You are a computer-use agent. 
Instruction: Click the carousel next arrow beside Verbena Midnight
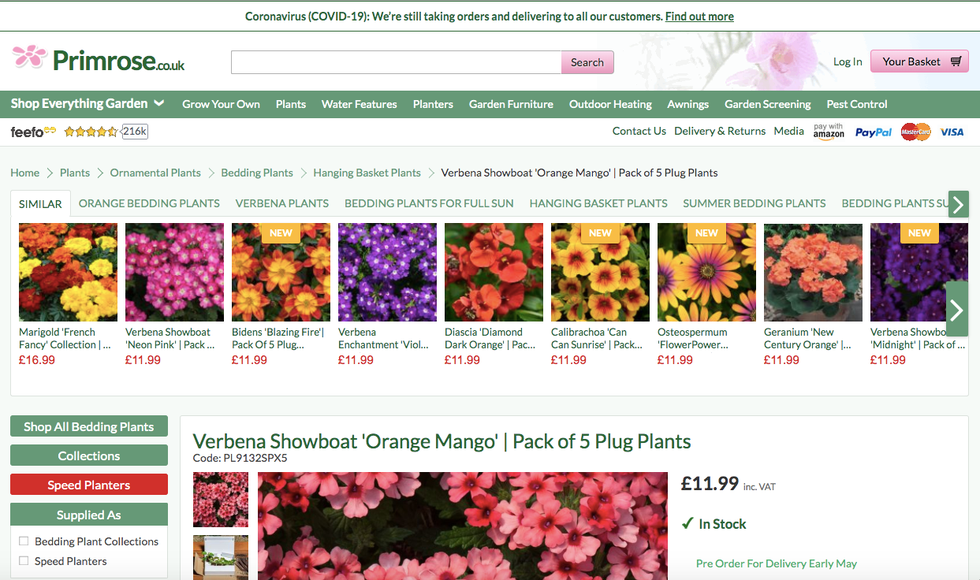tap(956, 309)
